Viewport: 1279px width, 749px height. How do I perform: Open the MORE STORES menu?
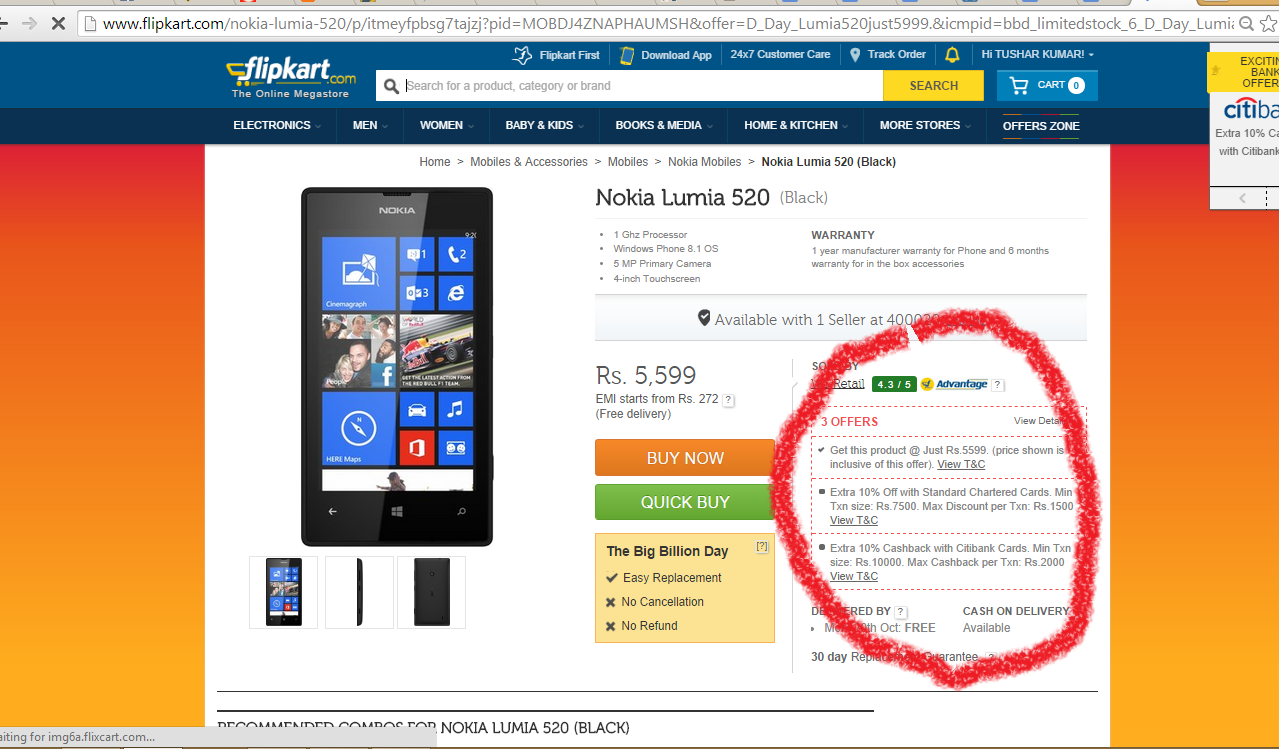coord(925,126)
